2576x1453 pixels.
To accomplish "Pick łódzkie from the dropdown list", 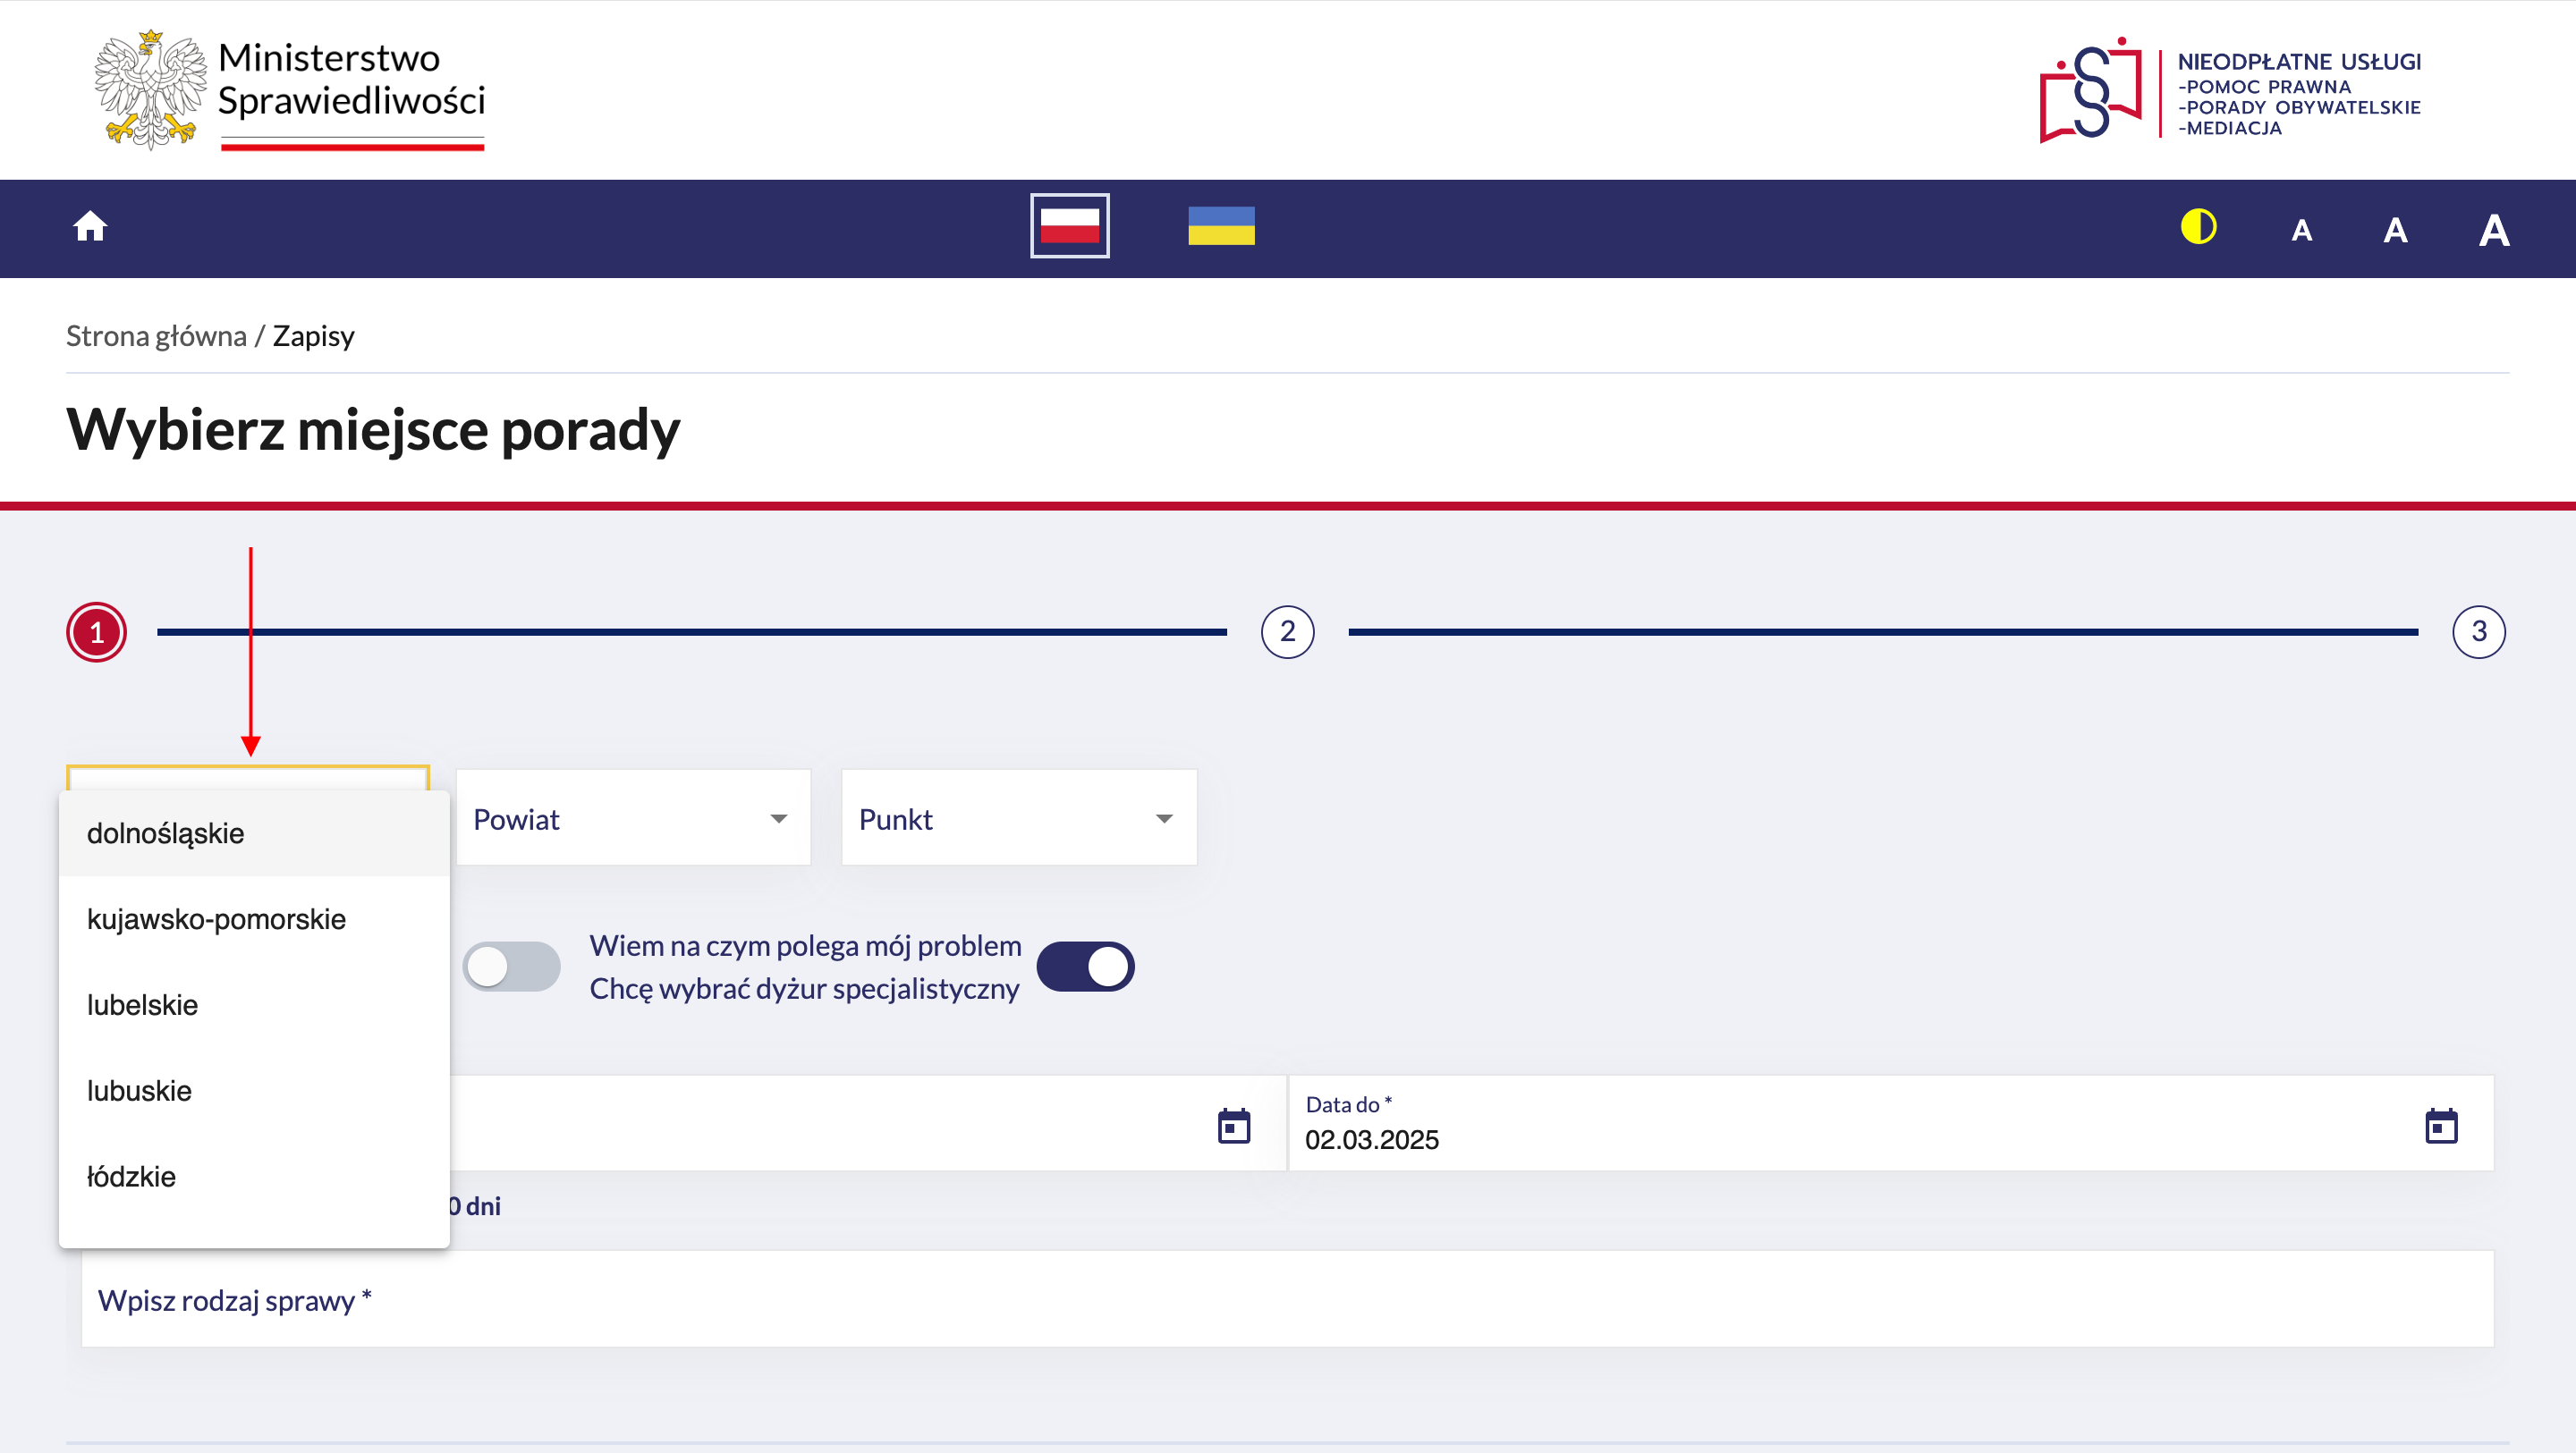I will (x=131, y=1176).
